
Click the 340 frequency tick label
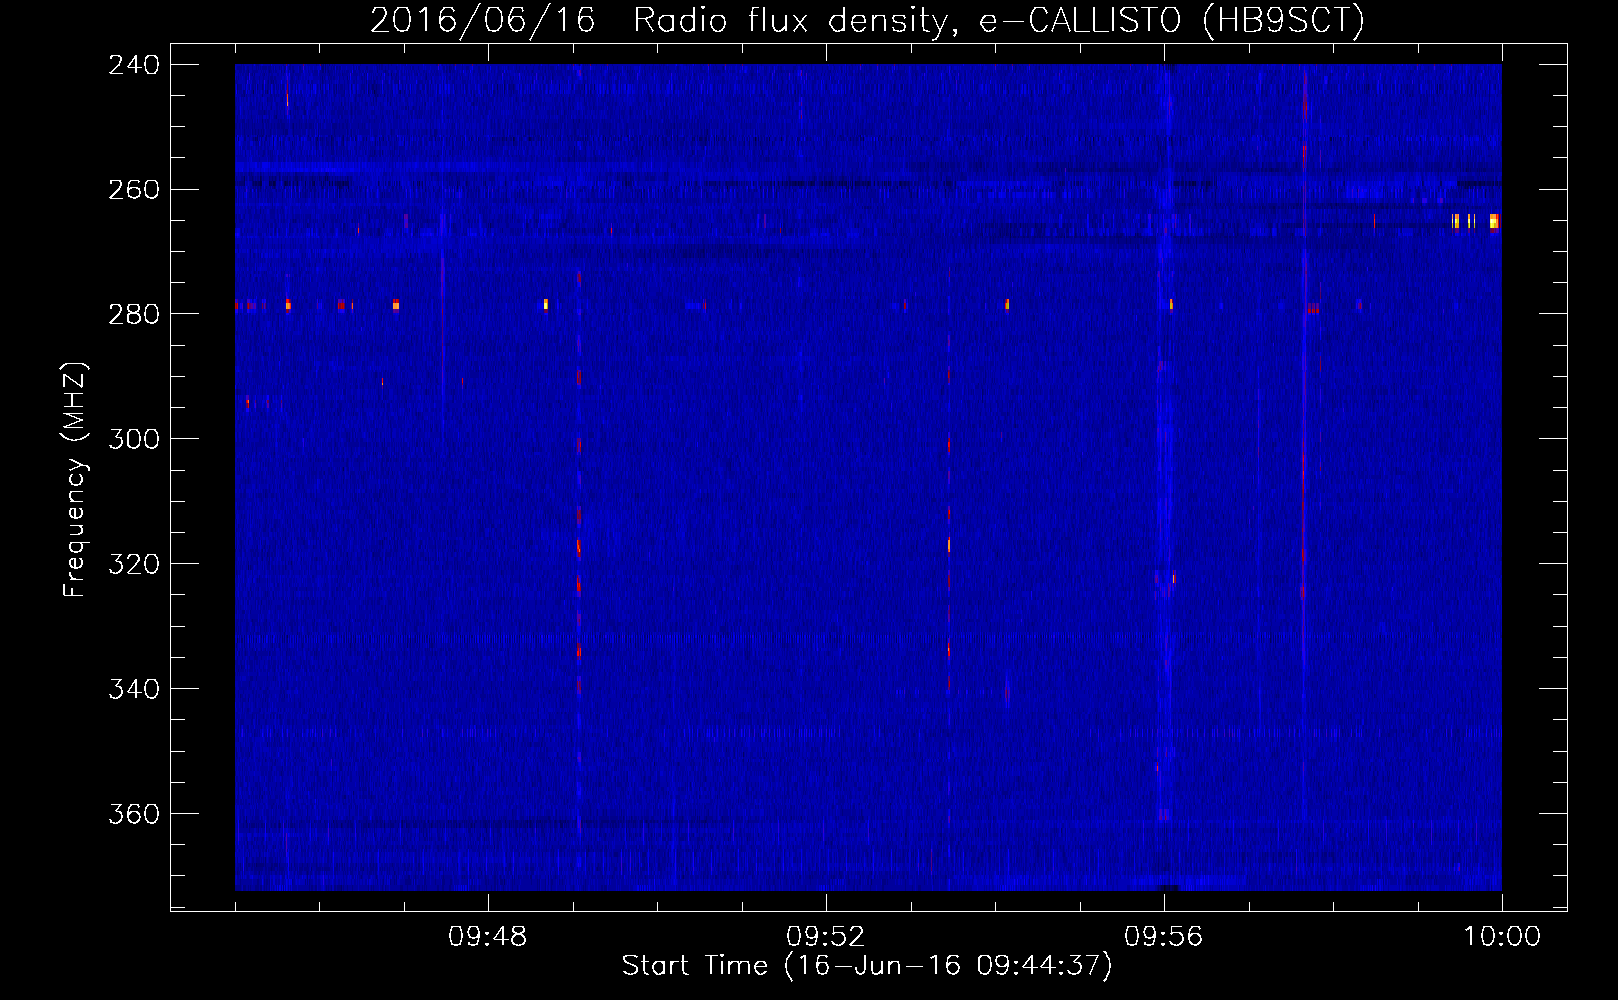coord(134,689)
